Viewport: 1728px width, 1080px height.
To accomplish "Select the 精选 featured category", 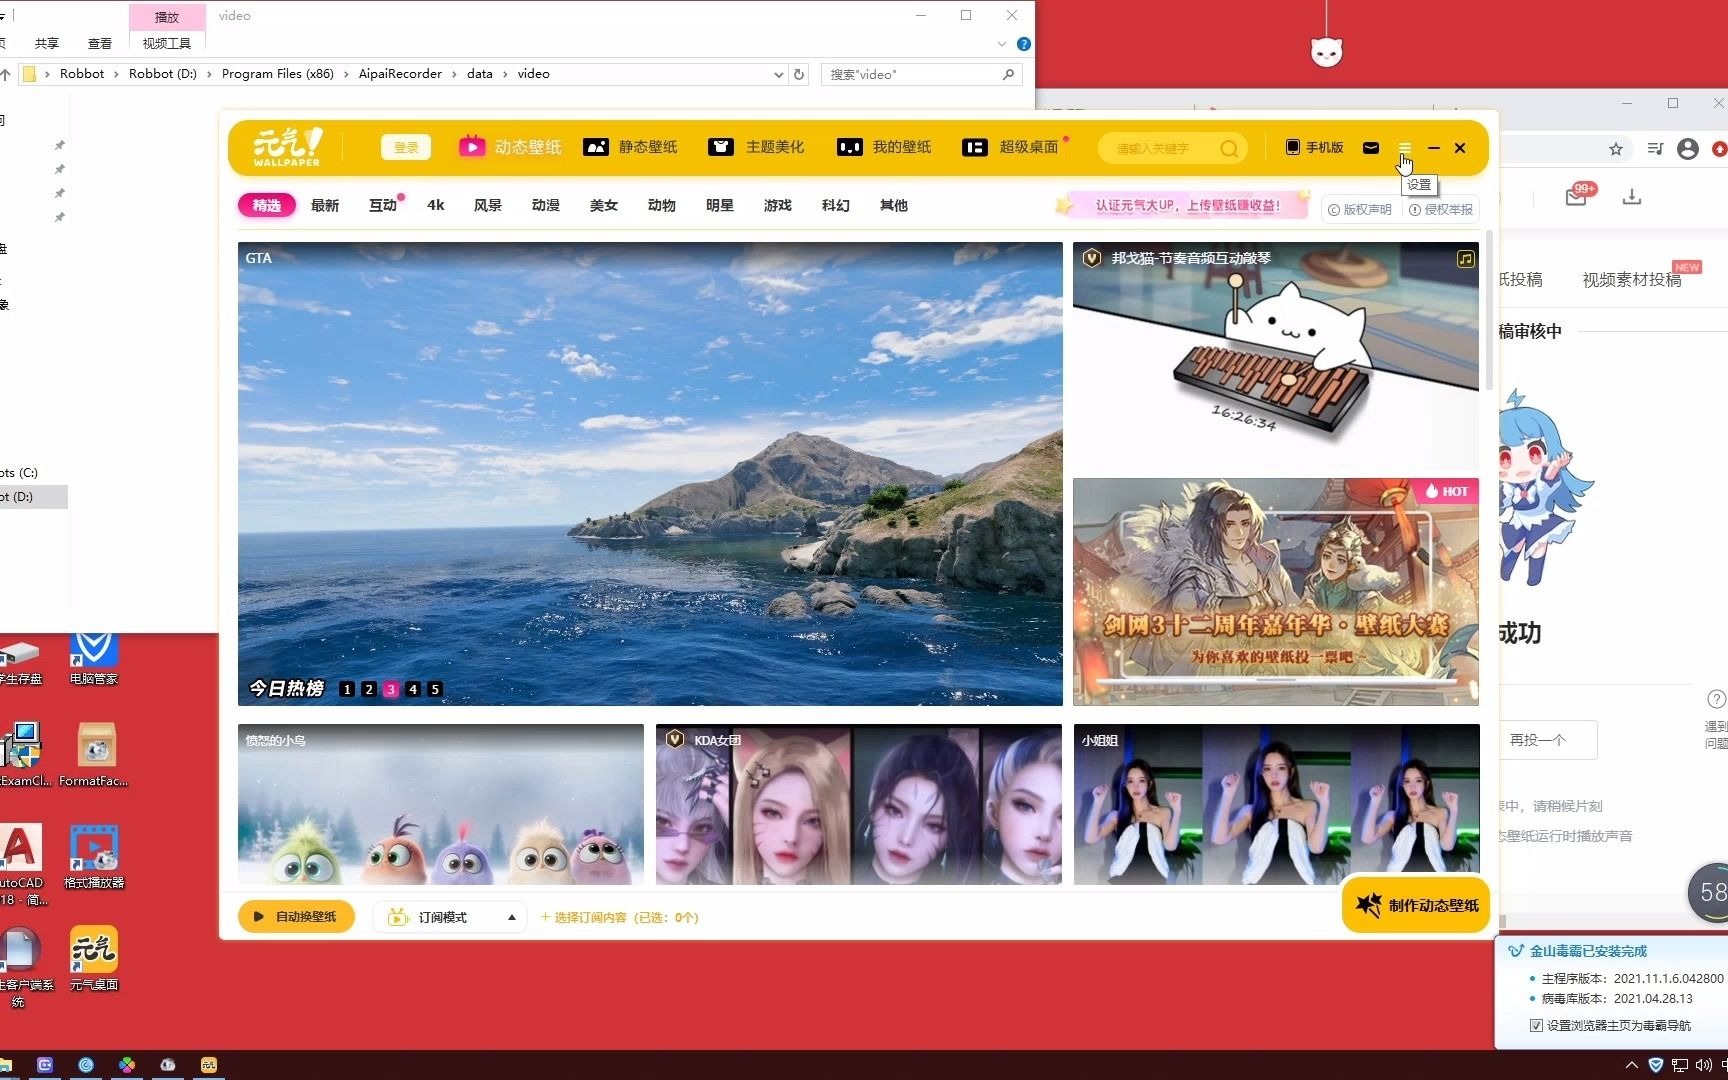I will 267,205.
